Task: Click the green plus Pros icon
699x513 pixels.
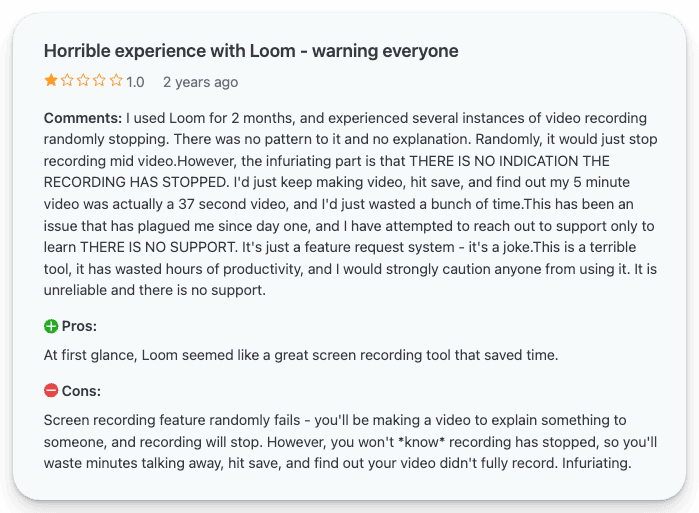Action: click(x=51, y=326)
